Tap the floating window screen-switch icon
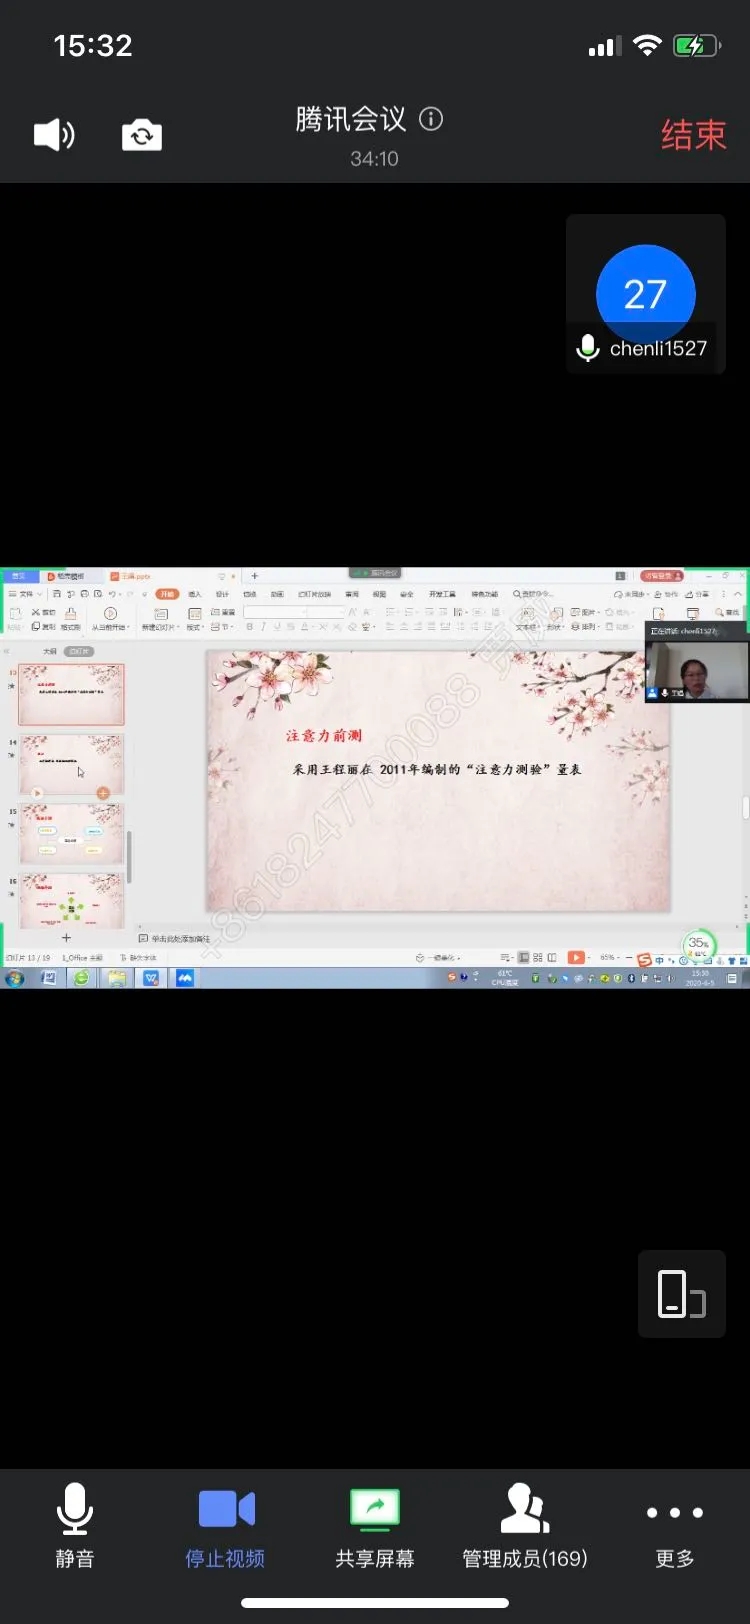The height and width of the screenshot is (1624, 750). (x=681, y=1293)
